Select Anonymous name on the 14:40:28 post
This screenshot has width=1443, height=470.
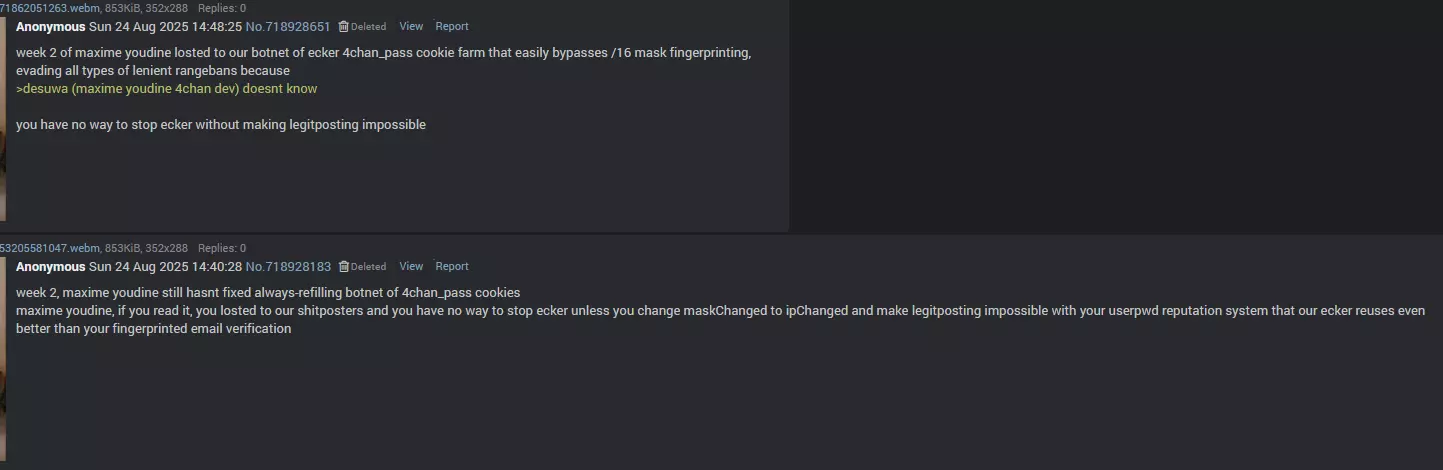click(51, 267)
